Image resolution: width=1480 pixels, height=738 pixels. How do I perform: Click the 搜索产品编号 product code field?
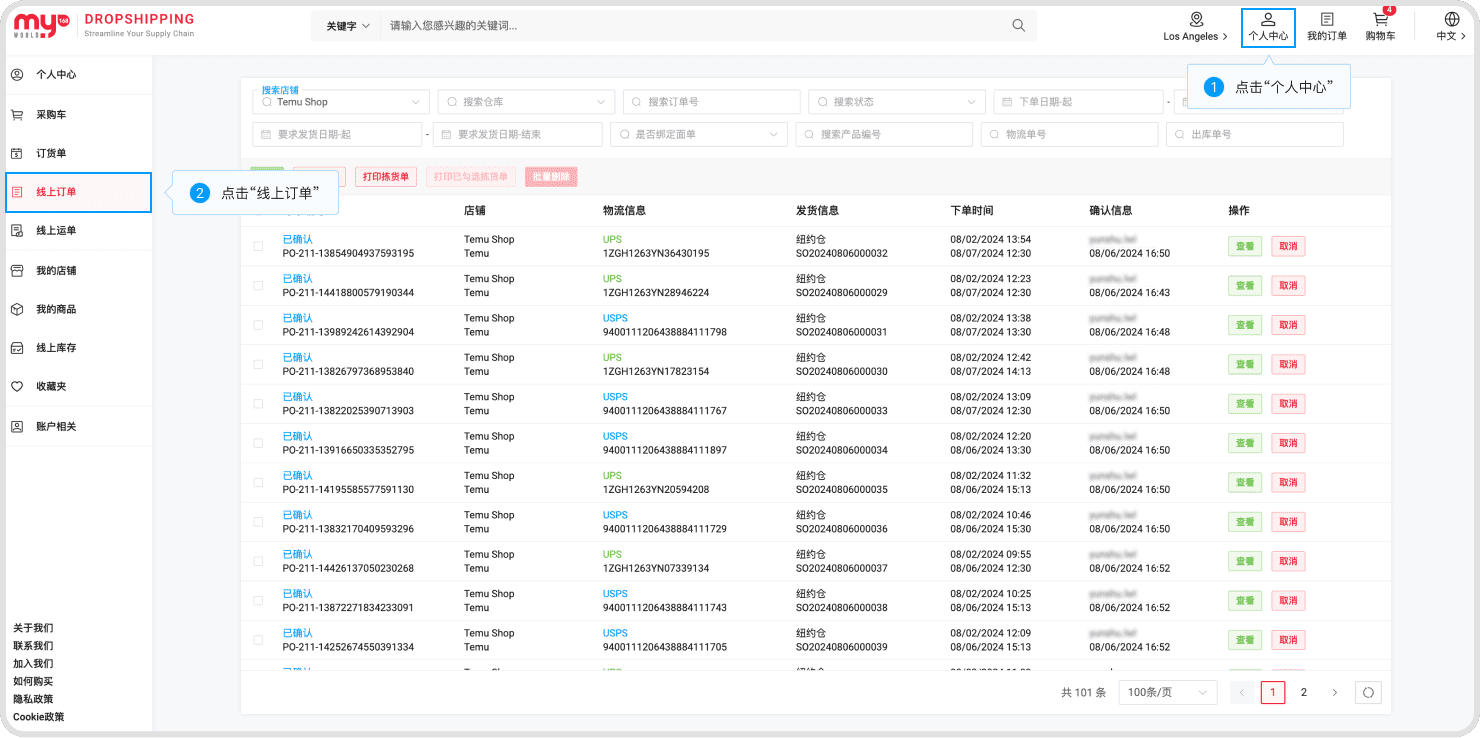[x=884, y=134]
